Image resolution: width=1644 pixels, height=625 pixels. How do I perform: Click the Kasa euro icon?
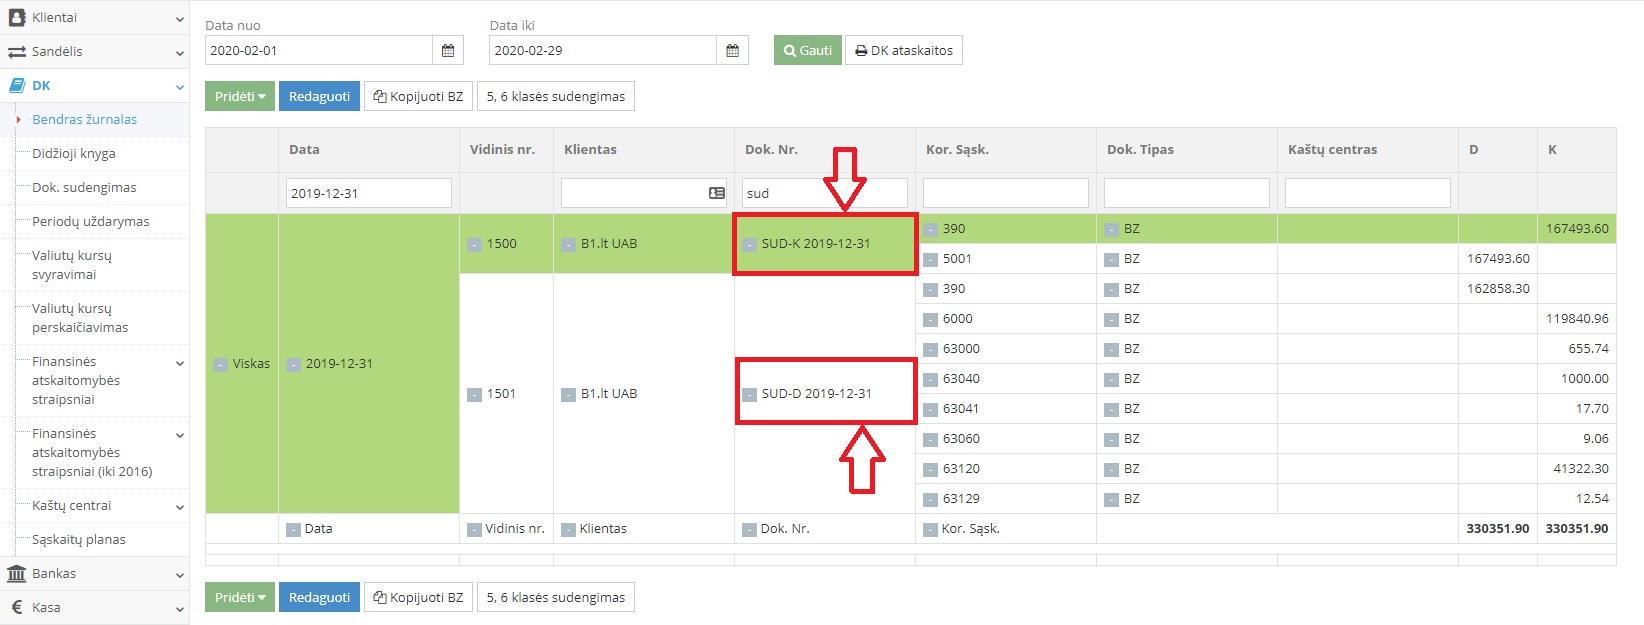coord(17,608)
